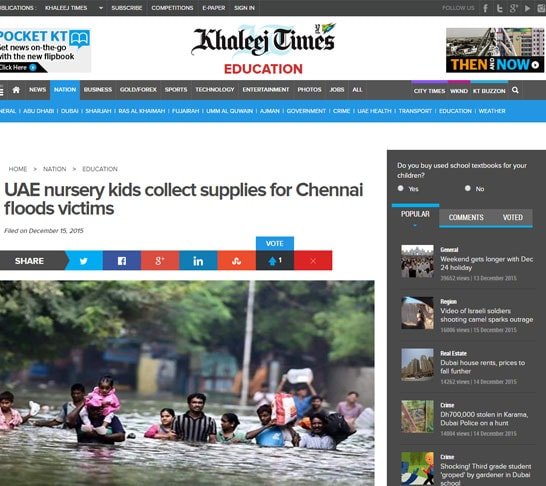Switch to the Voted tab

point(513,218)
